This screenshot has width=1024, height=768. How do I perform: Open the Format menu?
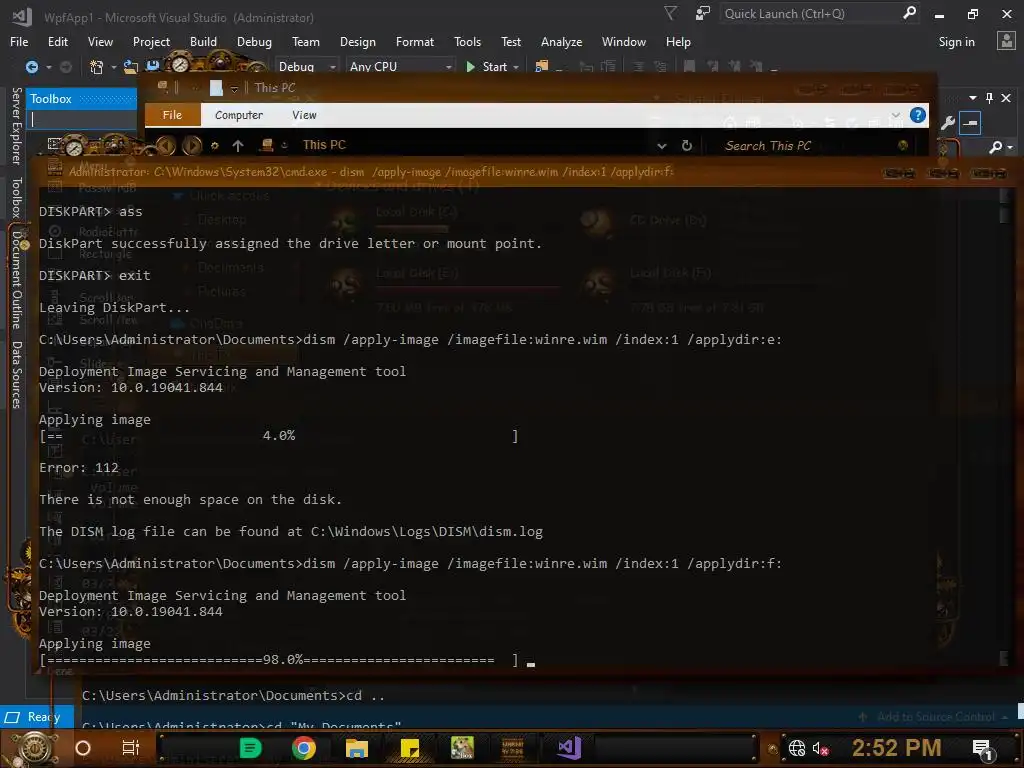coord(414,42)
